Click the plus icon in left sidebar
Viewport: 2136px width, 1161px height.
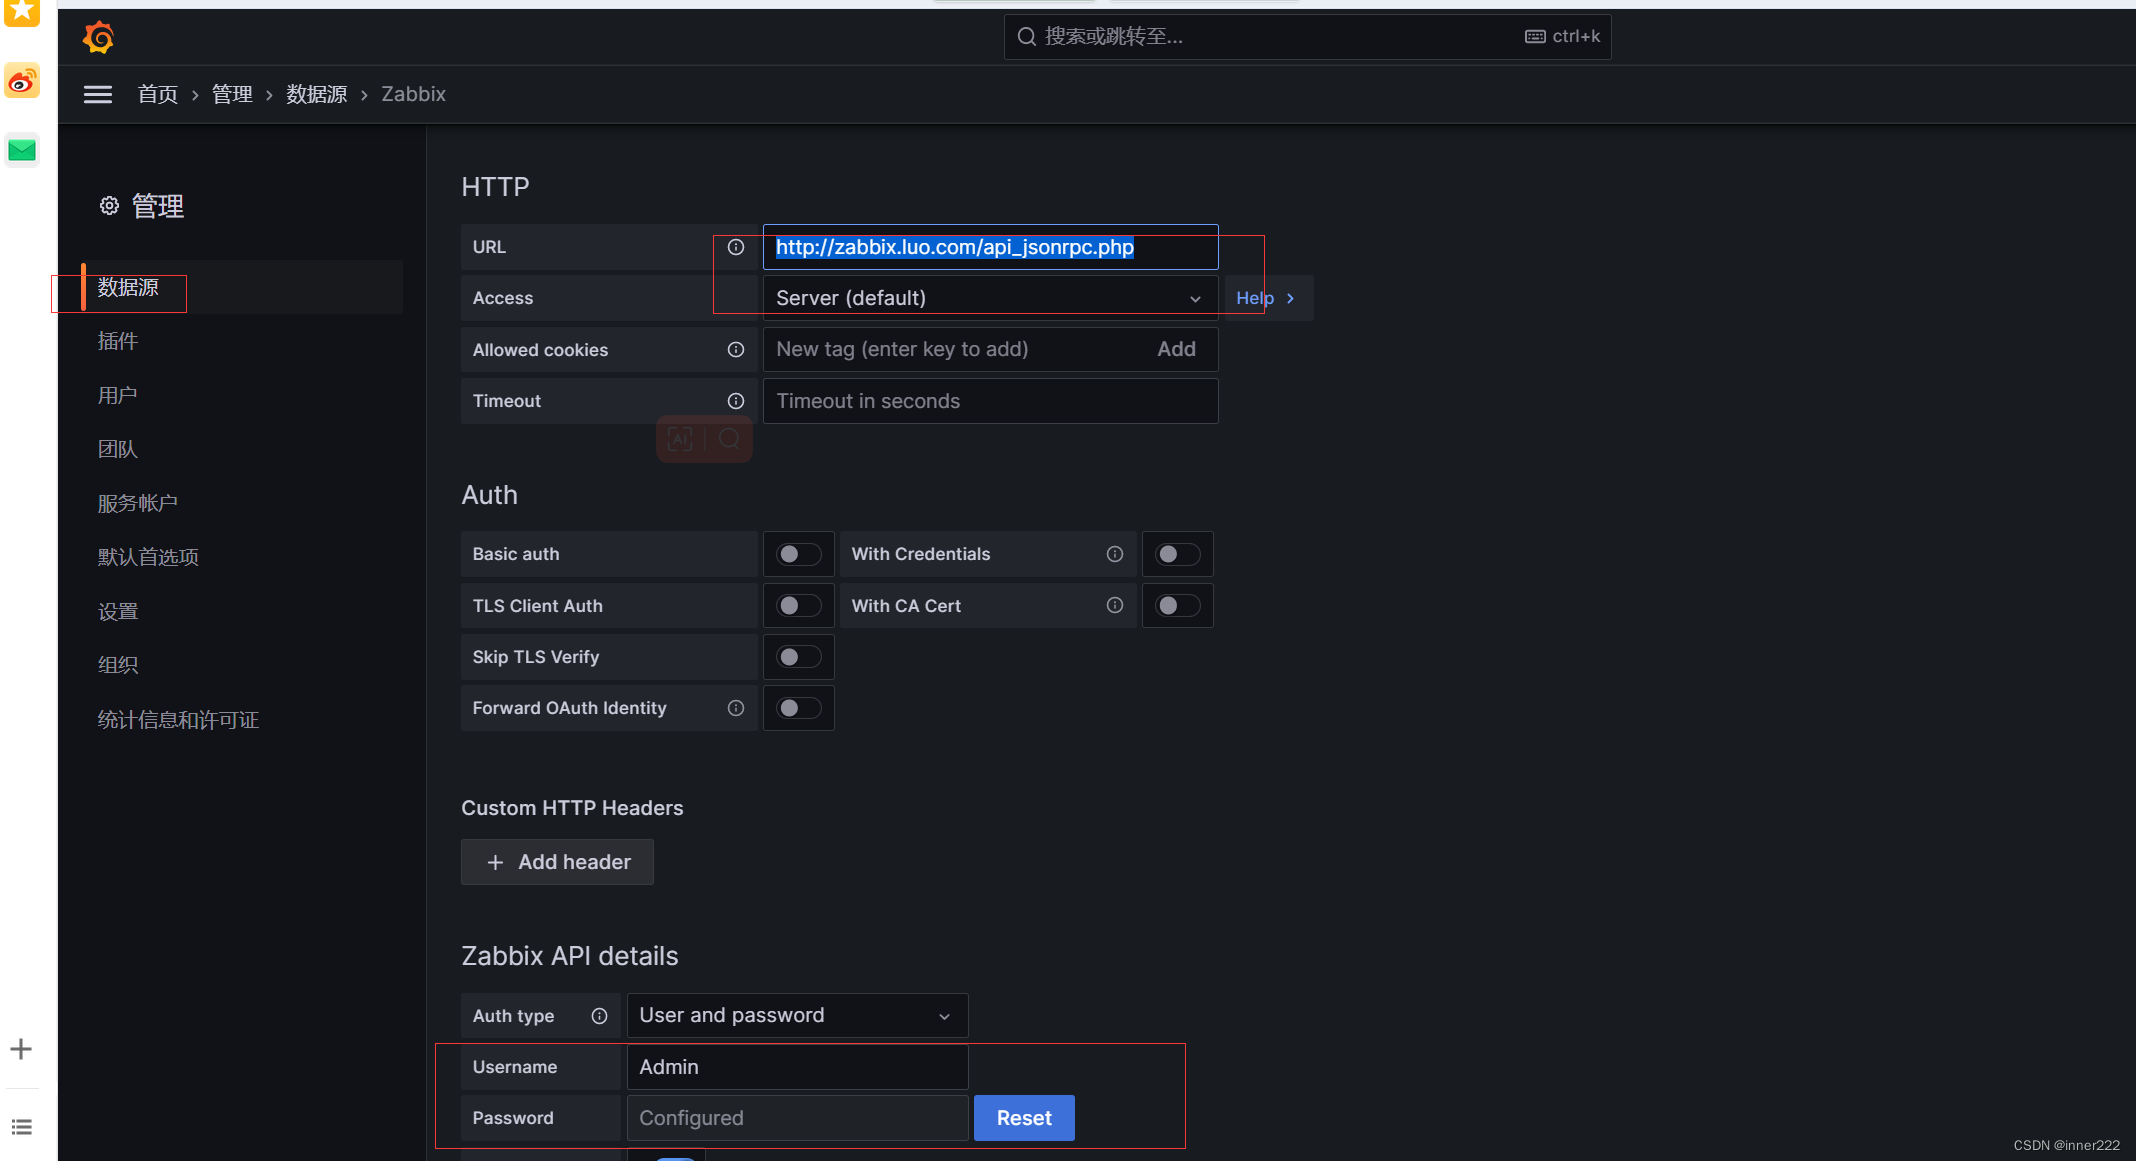[x=21, y=1049]
